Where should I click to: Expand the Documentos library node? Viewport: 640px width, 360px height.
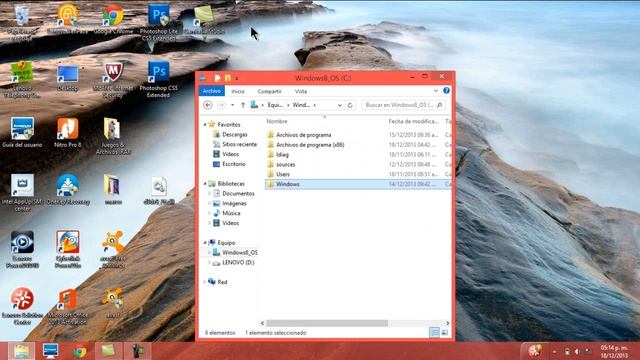(x=210, y=193)
